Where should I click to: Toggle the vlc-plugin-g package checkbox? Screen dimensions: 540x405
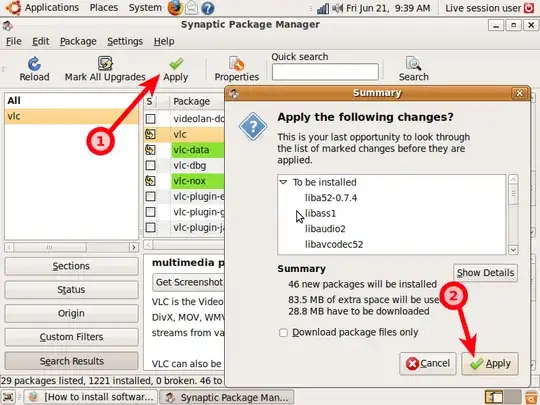coord(150,212)
